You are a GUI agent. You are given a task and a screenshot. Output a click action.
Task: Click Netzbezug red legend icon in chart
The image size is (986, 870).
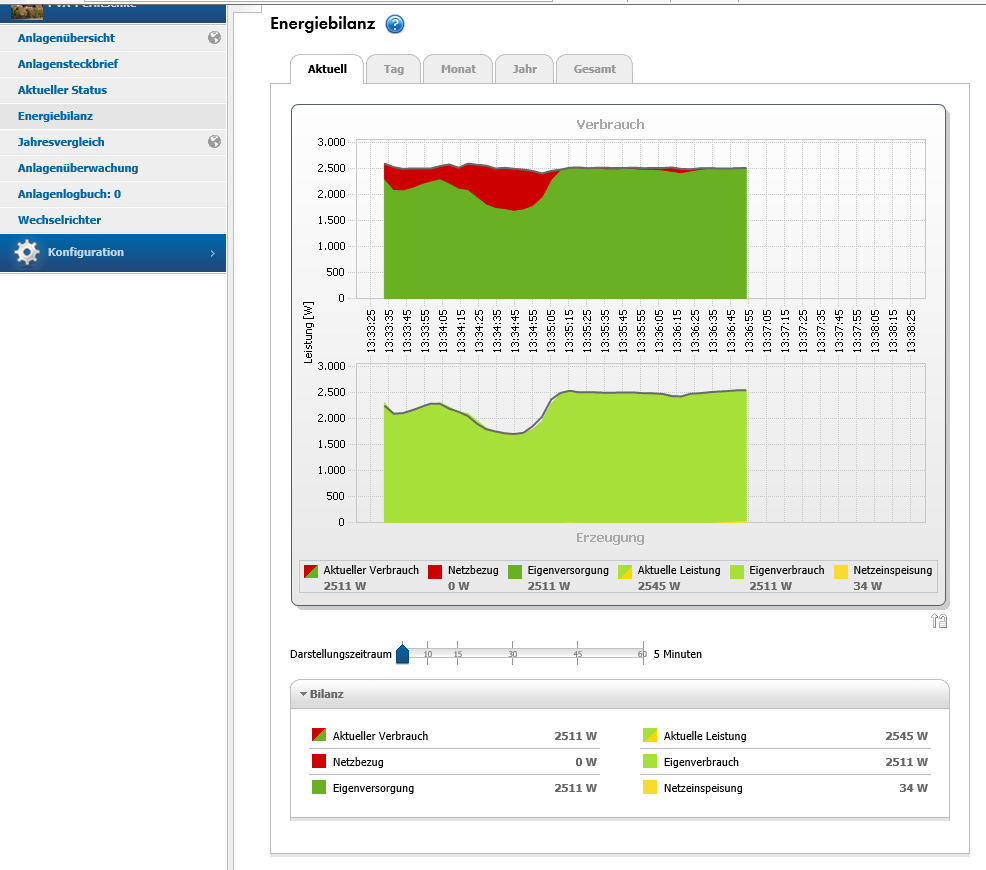435,571
